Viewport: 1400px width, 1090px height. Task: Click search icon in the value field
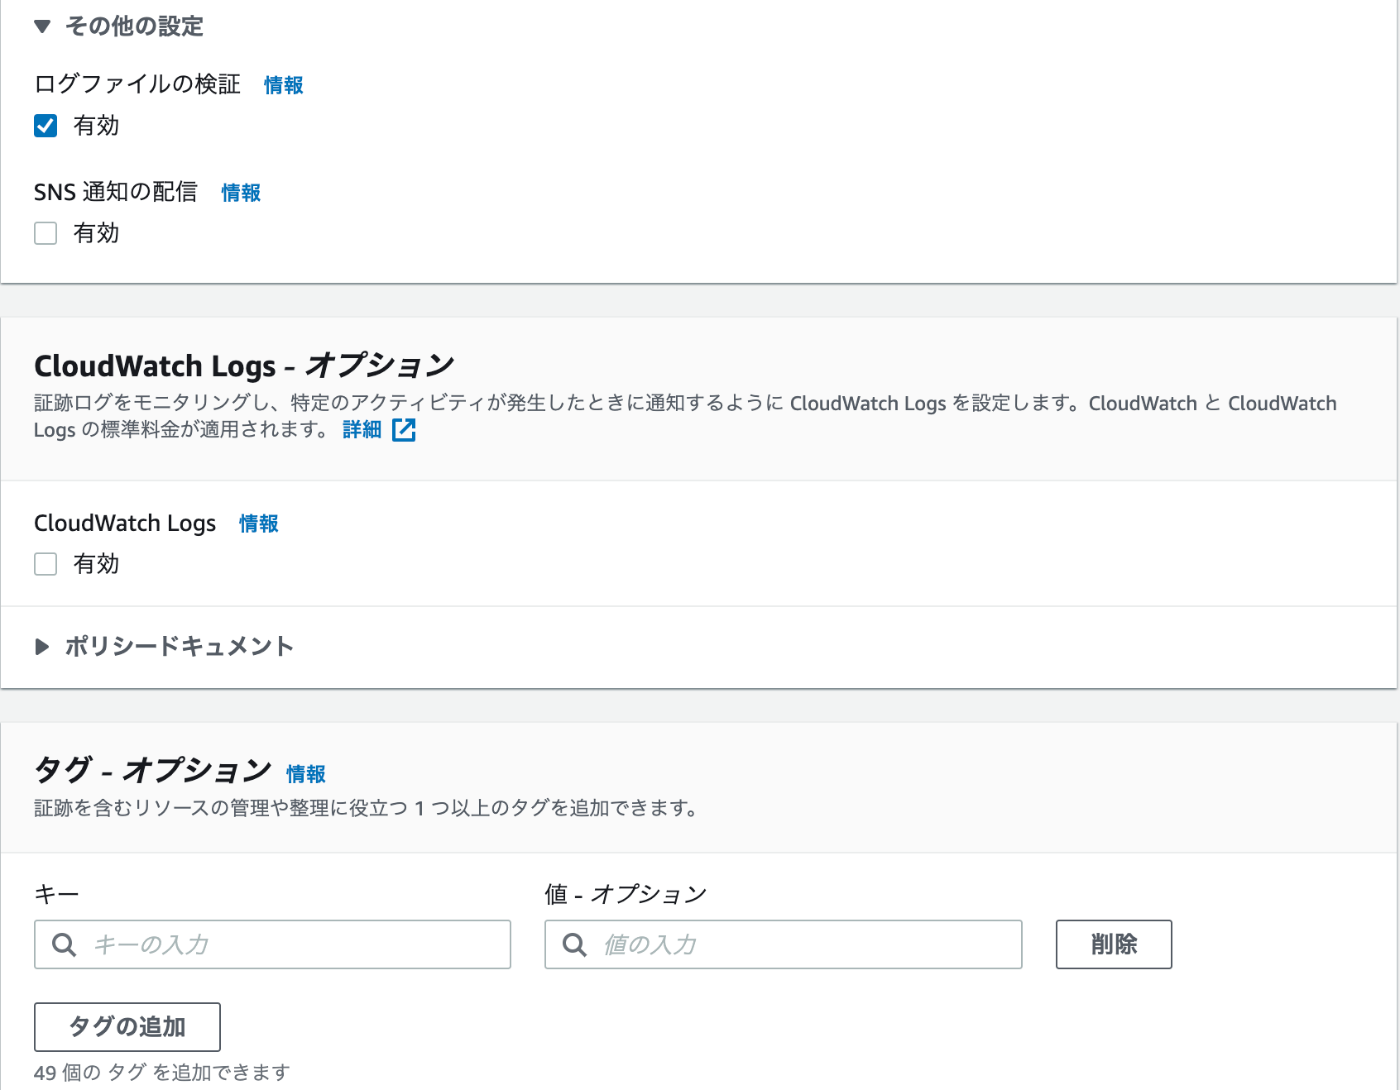coord(575,945)
